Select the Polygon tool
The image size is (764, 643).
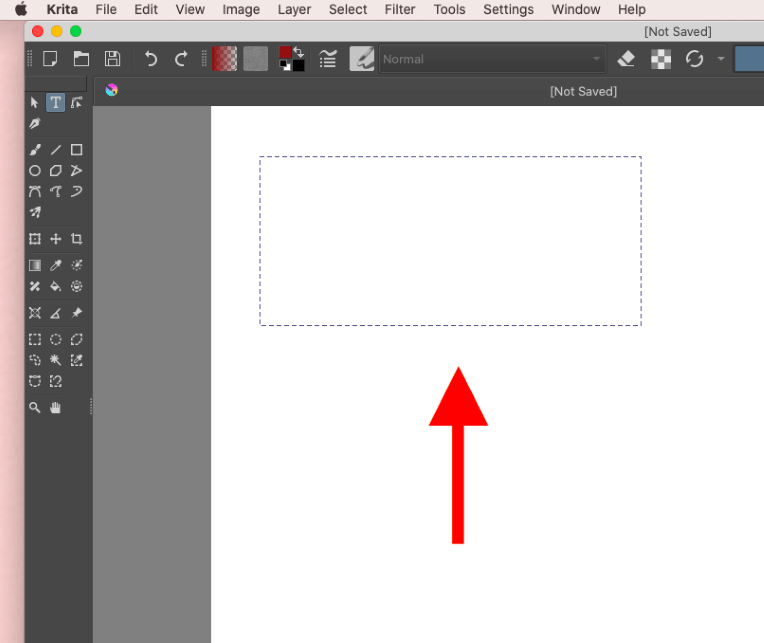(56, 171)
